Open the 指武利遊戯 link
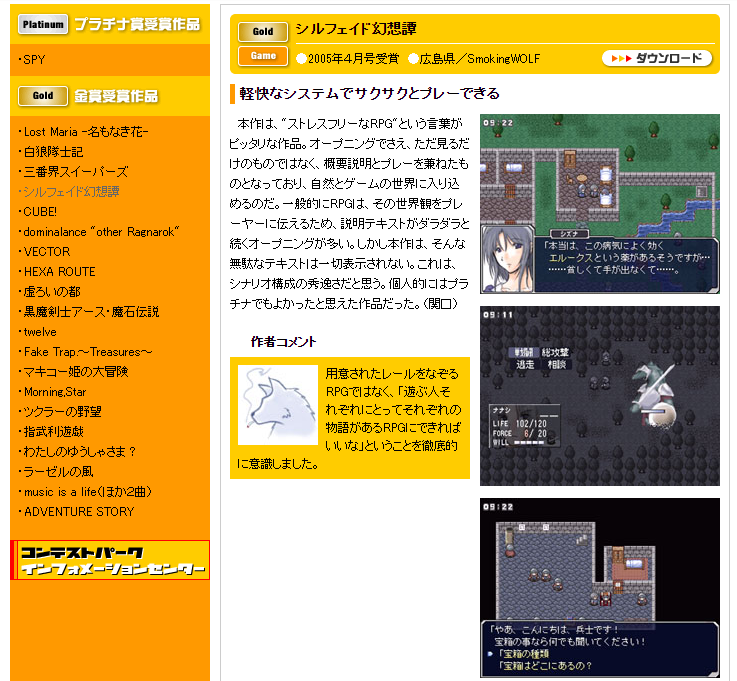The image size is (737, 681). click(x=54, y=431)
